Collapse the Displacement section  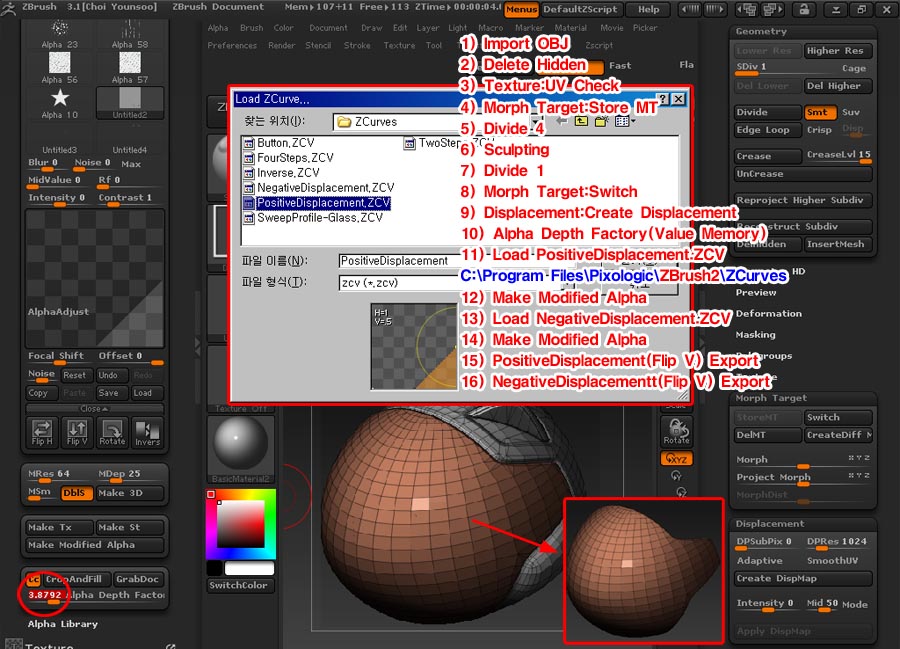pos(770,524)
